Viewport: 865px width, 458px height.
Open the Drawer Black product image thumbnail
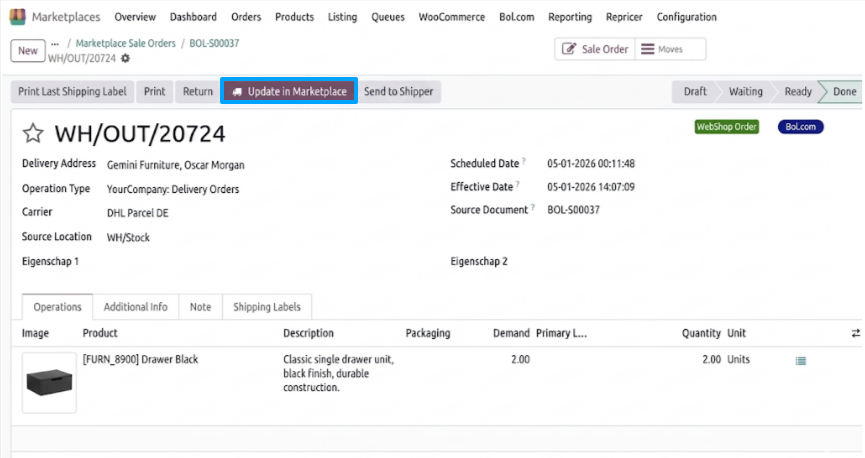tap(49, 383)
